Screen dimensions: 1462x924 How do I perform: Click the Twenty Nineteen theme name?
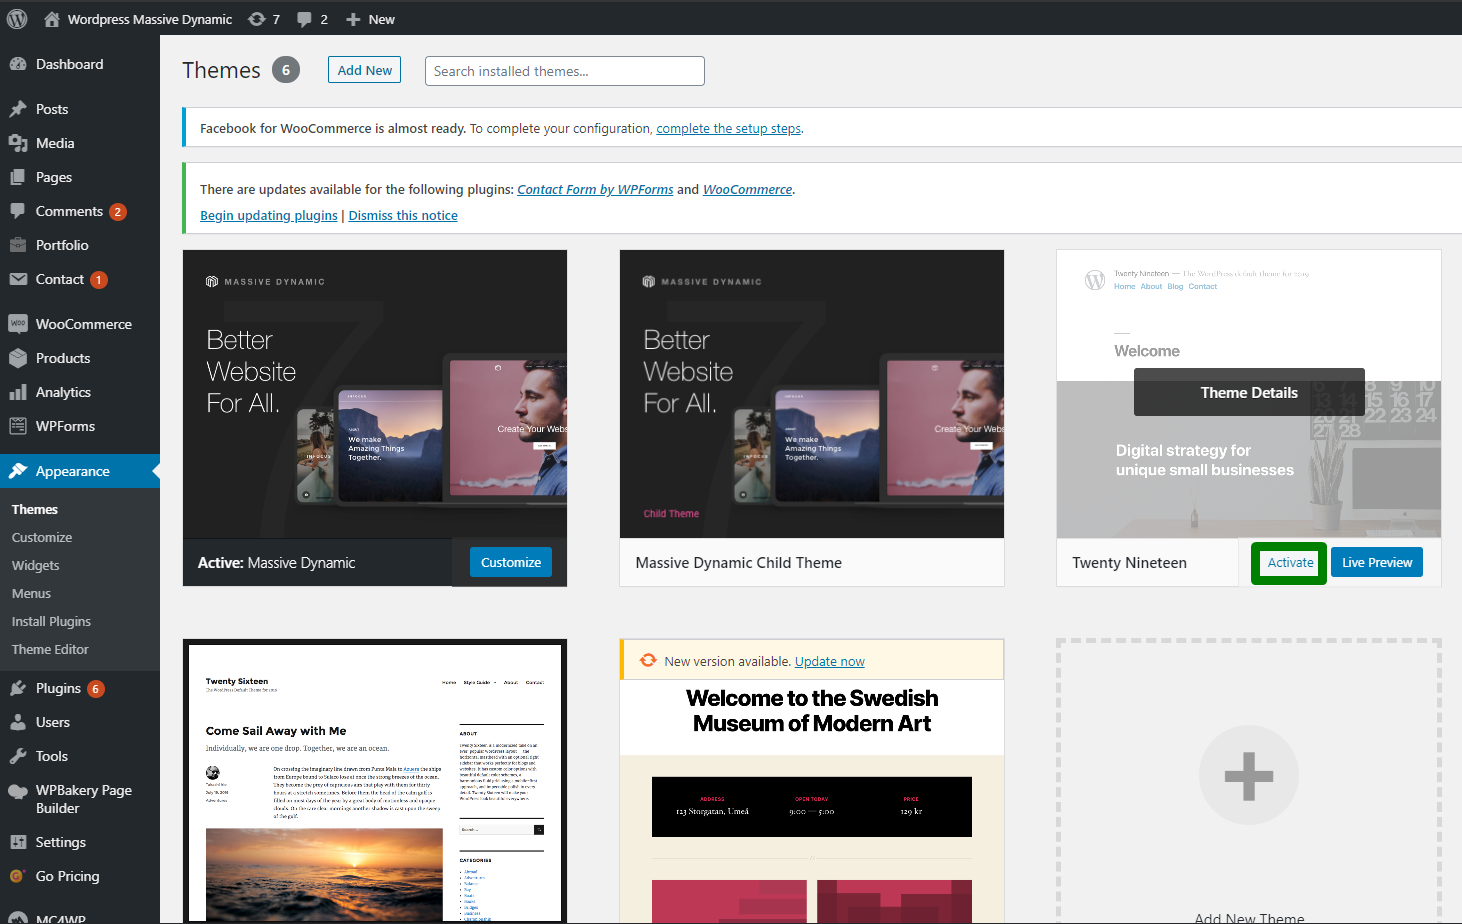pyautogui.click(x=1129, y=563)
